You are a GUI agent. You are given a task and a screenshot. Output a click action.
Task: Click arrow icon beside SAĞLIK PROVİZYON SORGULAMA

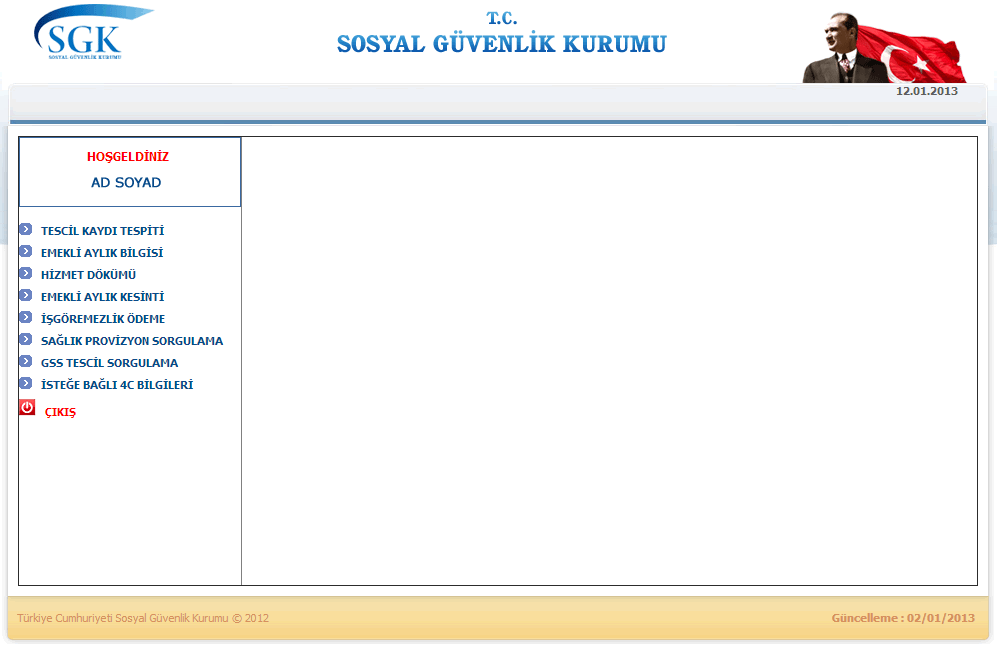coord(25,339)
